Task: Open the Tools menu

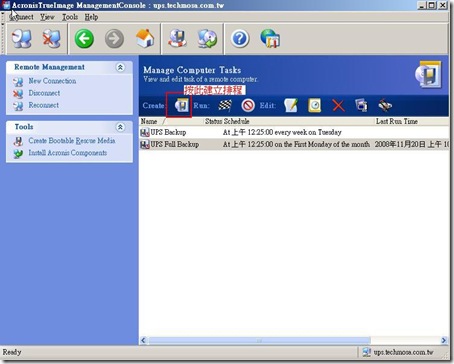Action: coord(70,17)
